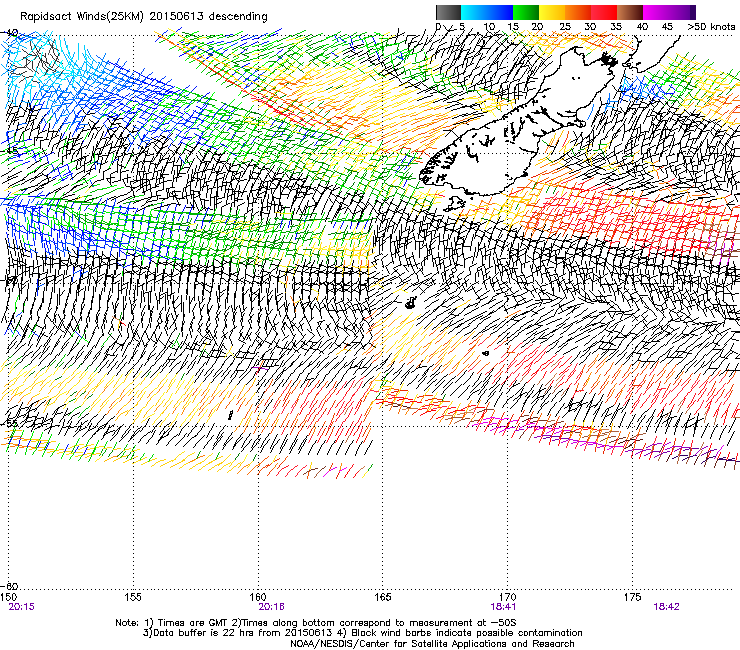Screen dimensions: 740x650
Task: Click the purple time label 20:15
Action: coord(21,607)
